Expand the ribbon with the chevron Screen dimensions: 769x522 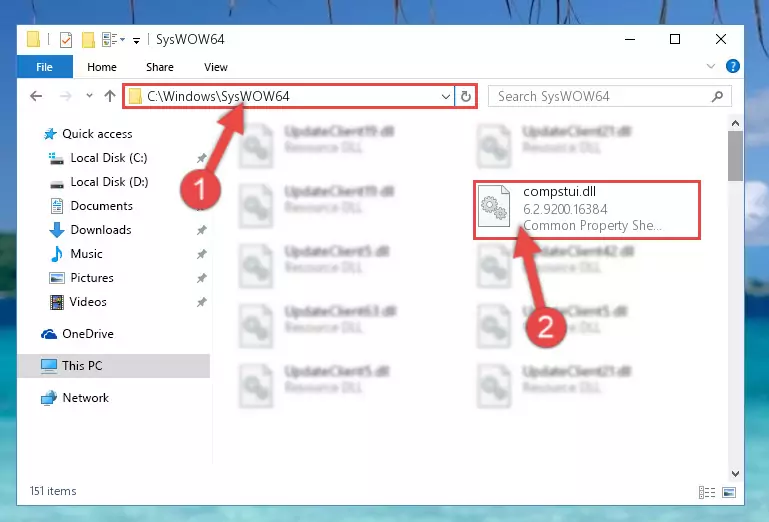(711, 66)
